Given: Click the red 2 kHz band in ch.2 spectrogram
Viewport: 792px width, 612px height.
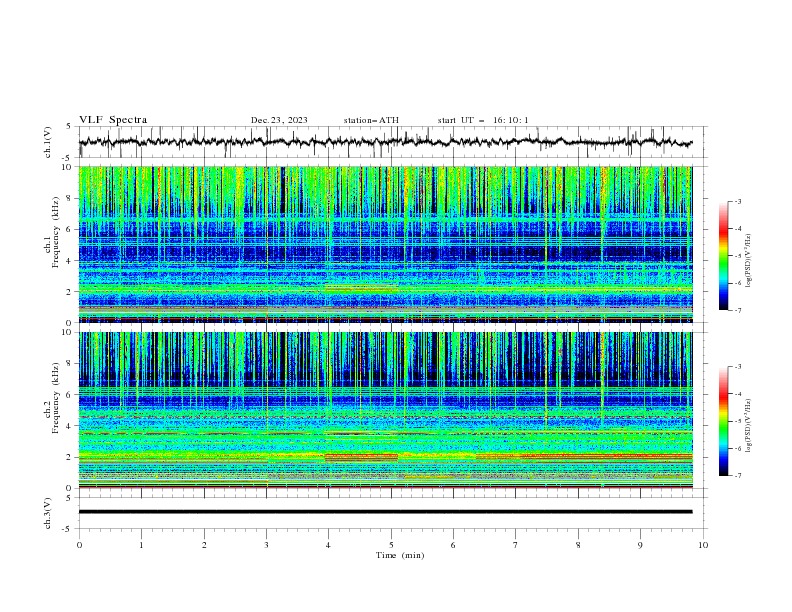Looking at the screenshot, I should coord(362,456).
